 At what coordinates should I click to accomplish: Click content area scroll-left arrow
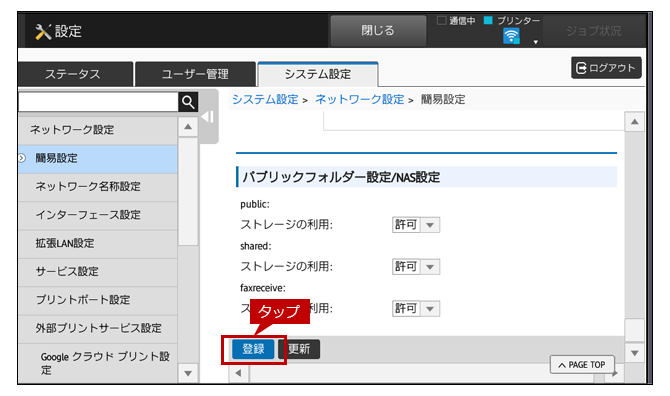pos(238,373)
